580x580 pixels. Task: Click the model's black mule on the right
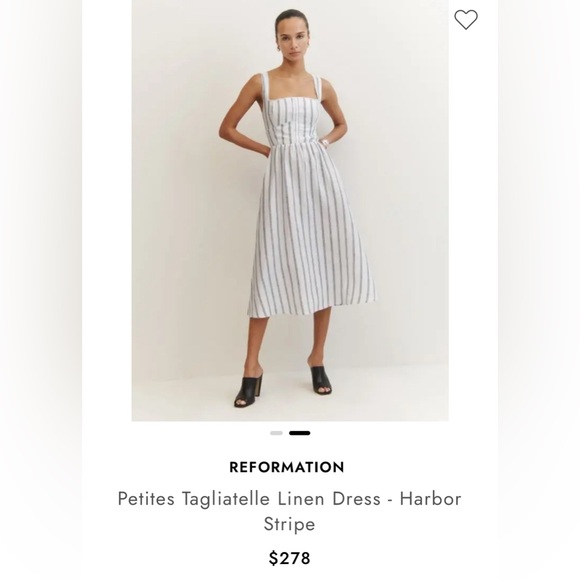(x=321, y=380)
